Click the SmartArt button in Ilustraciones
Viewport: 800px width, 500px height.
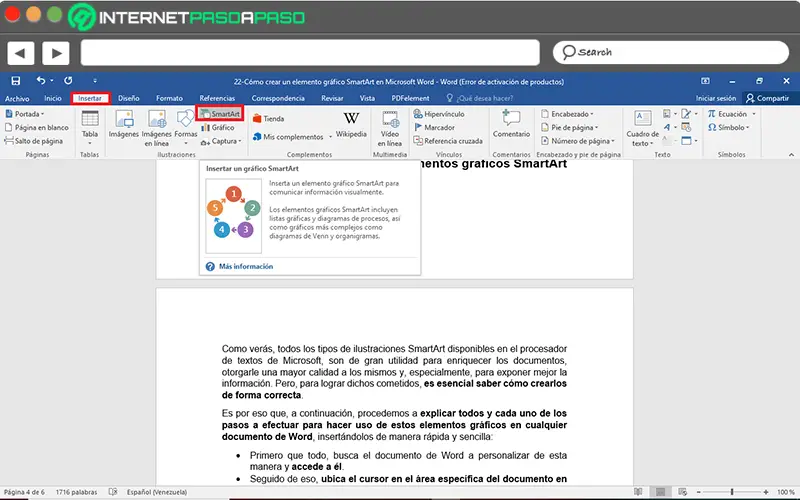click(x=220, y=113)
